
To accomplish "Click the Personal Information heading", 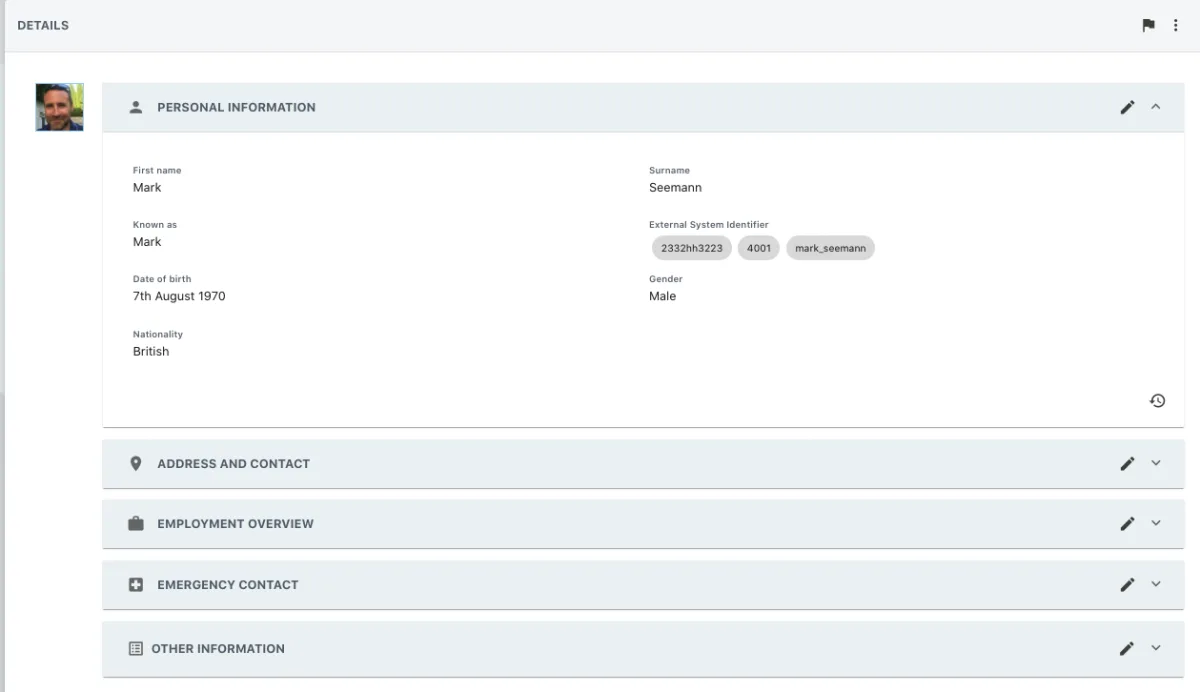I will pos(236,107).
